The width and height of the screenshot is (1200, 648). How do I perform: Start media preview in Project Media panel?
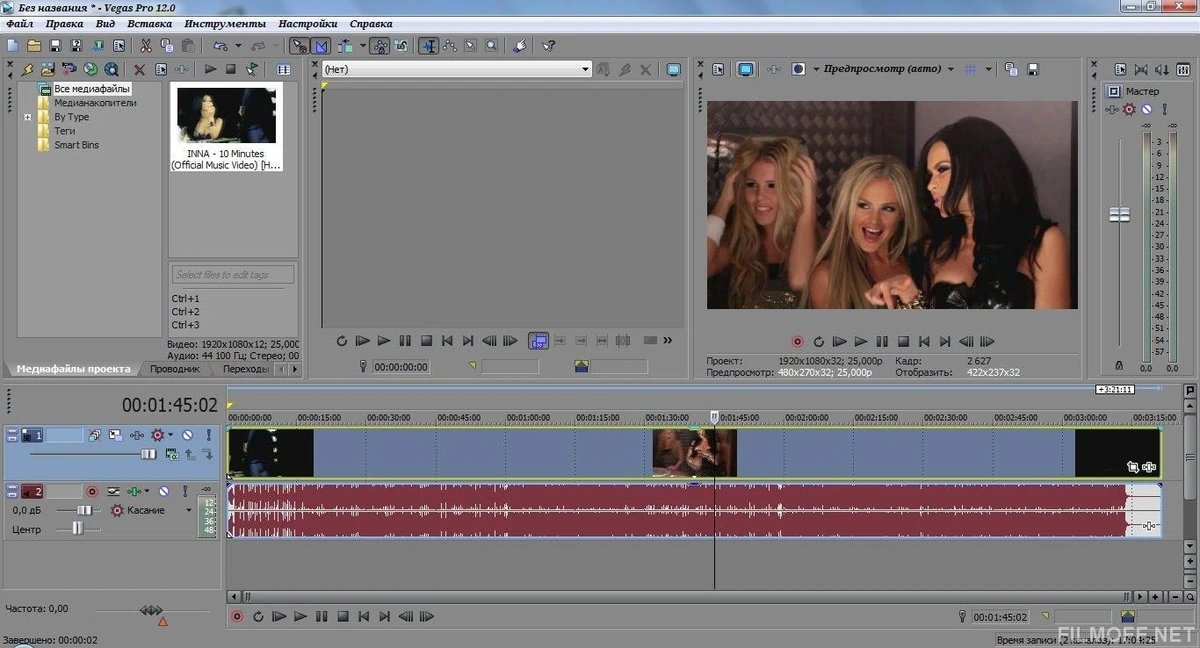[211, 69]
